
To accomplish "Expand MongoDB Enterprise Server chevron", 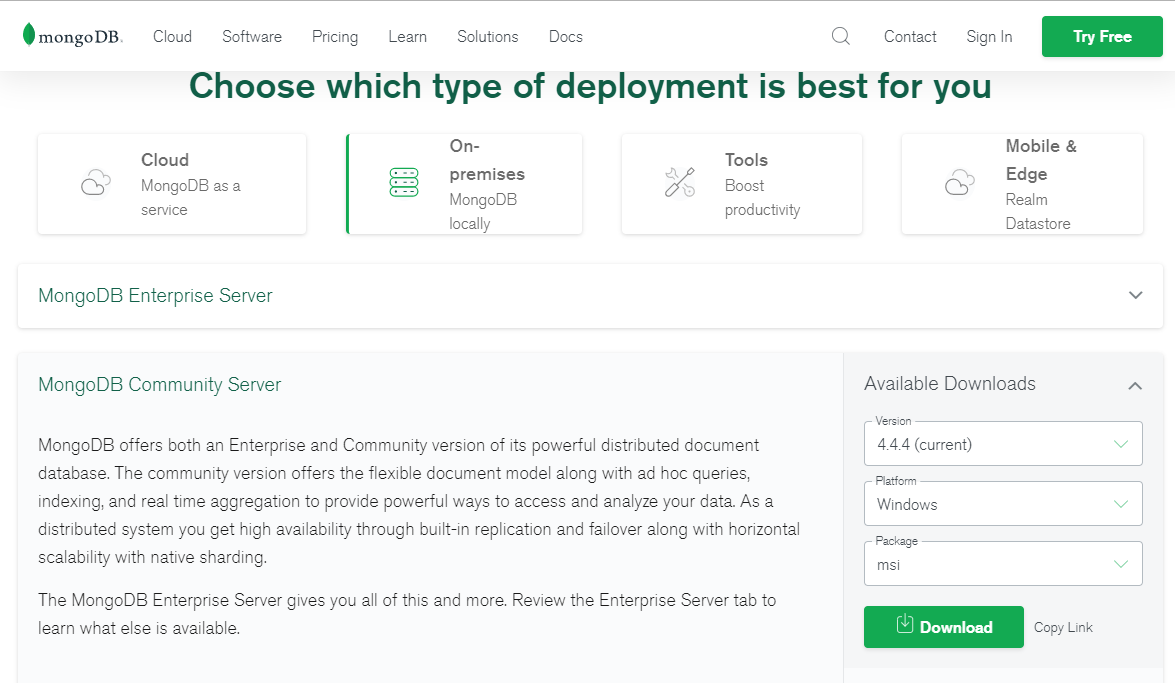I will pos(1135,295).
